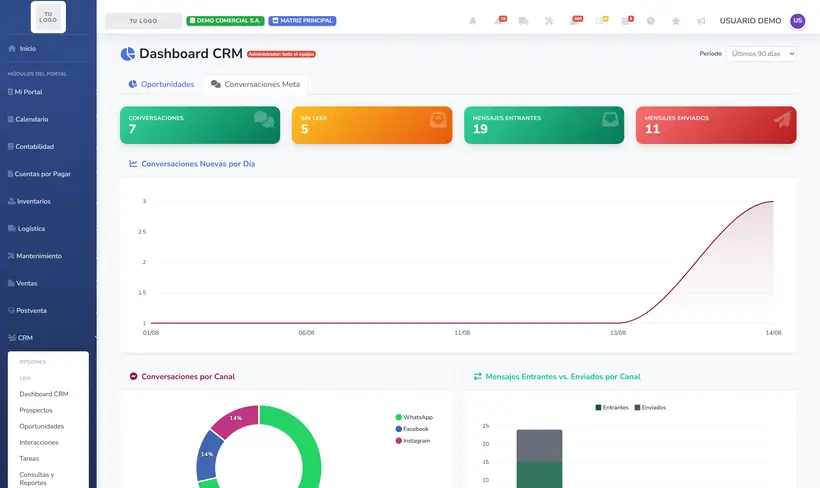Click the tray icon on Mensajes Entrantes card
Viewport: 820px width, 488px height.
610,120
